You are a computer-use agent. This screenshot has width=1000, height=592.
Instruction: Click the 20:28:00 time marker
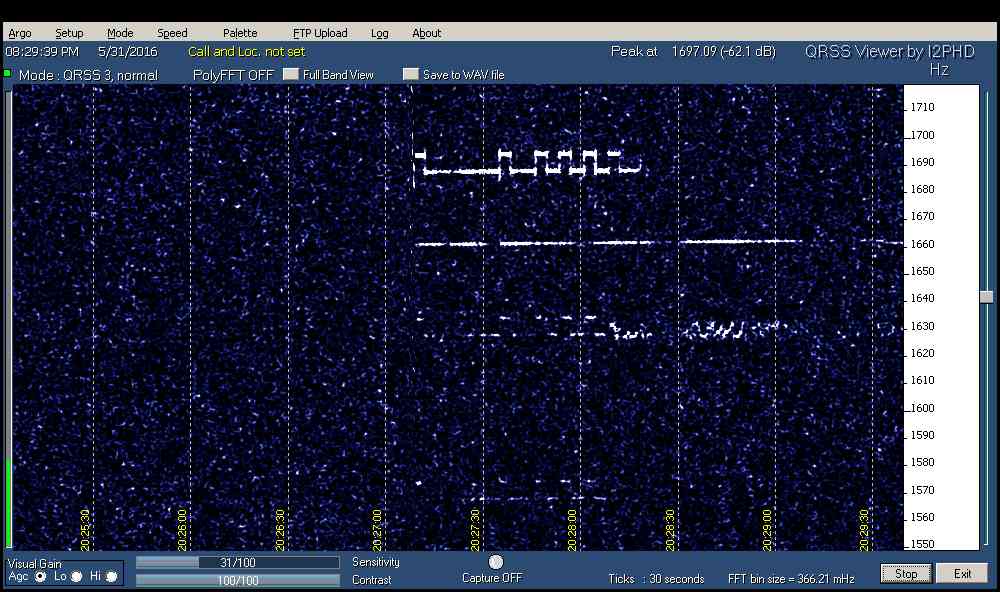[572, 530]
